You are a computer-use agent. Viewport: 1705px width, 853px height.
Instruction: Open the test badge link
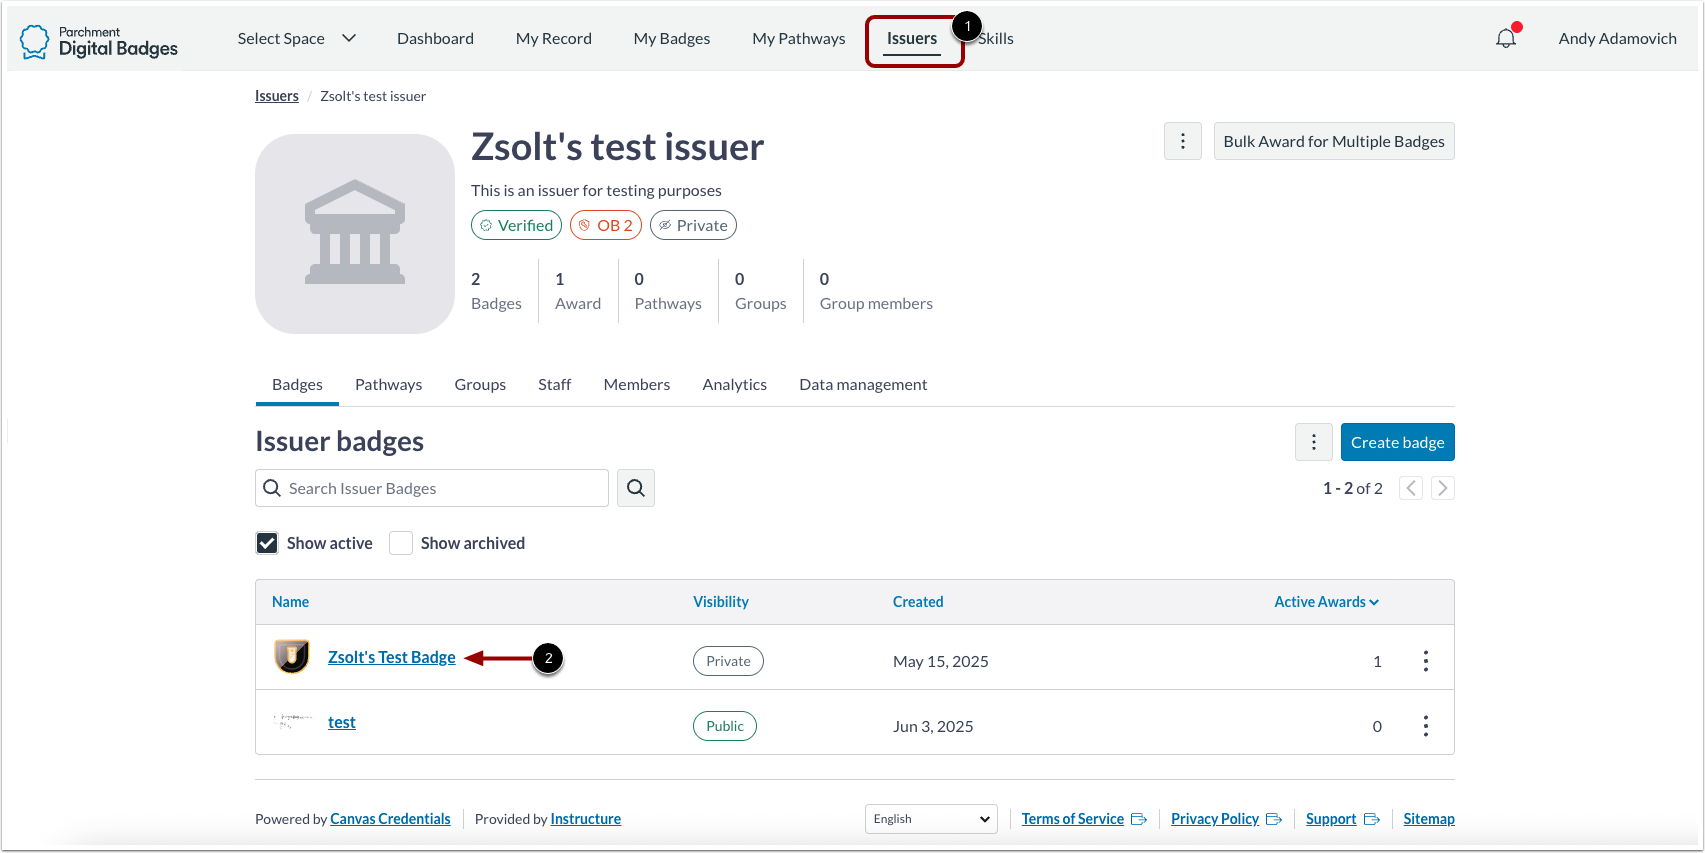(x=342, y=722)
